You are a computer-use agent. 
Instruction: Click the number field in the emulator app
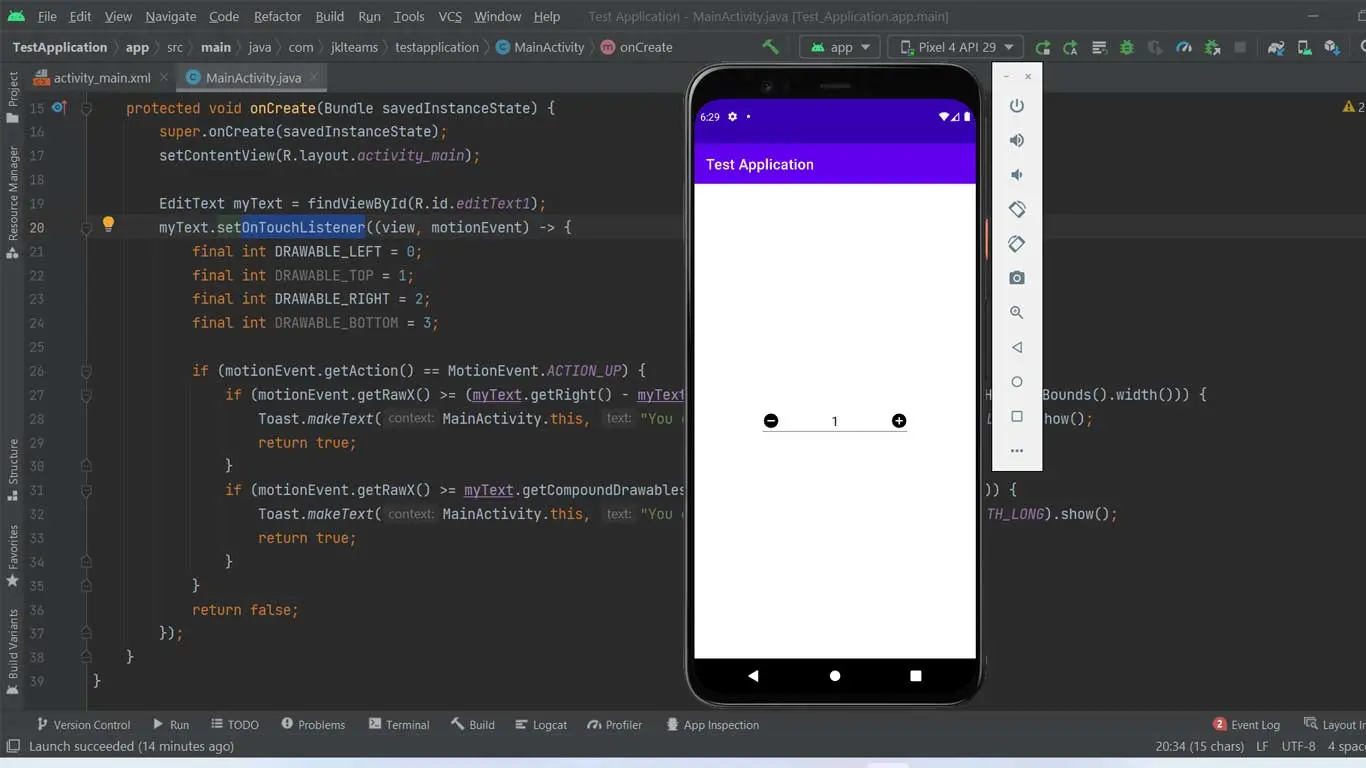(x=834, y=421)
